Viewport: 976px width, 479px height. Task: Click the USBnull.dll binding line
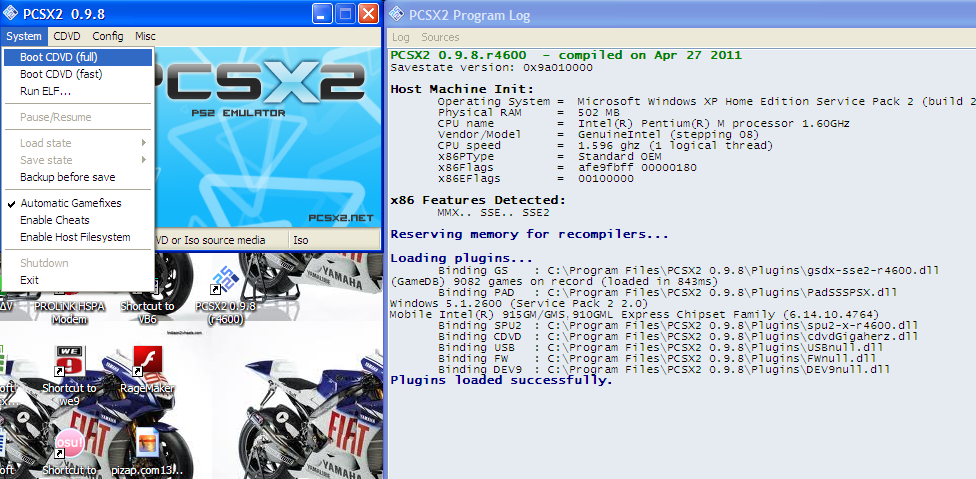coord(660,348)
